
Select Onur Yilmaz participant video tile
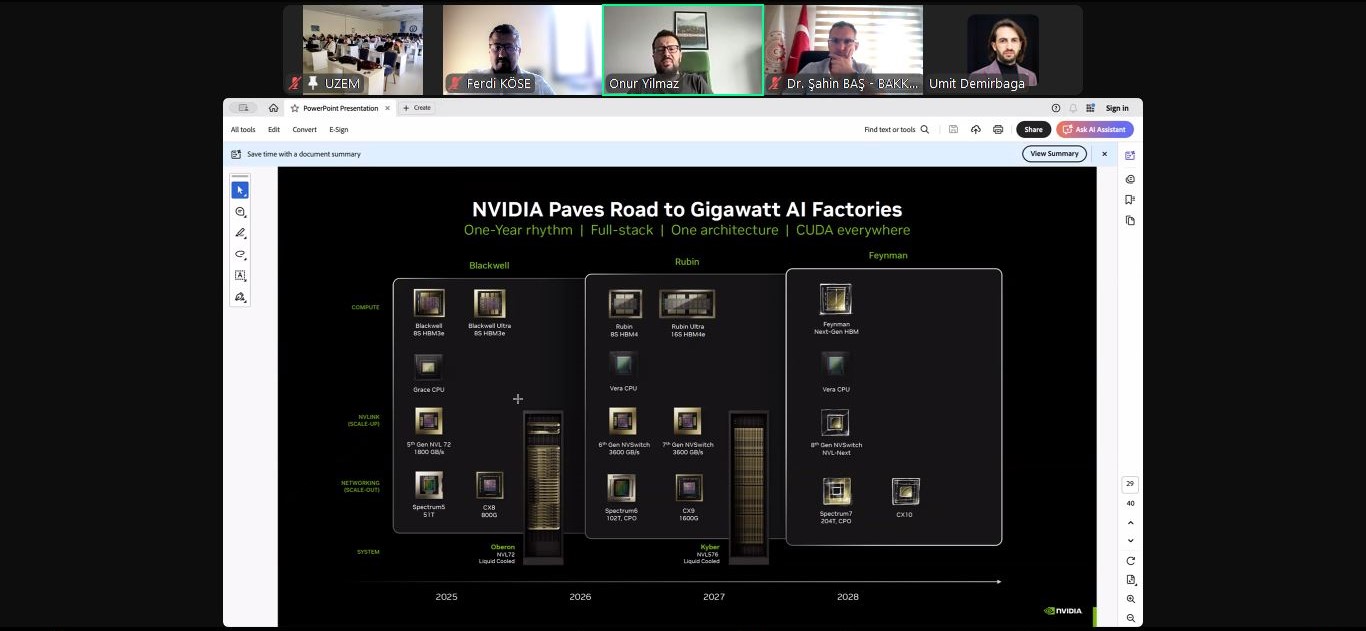coord(683,50)
